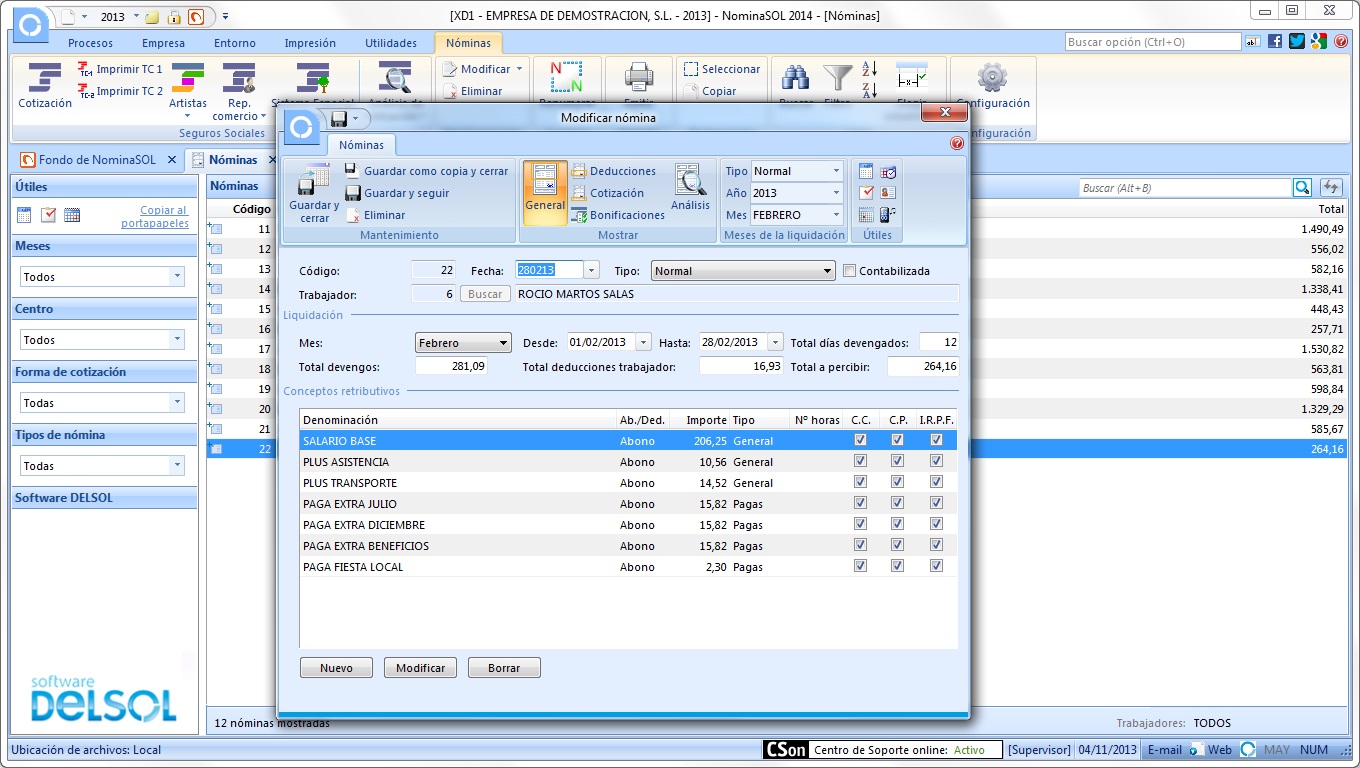Screen dimensions: 1360x768
Task: Click the E-mail link in the status bar
Action: [1164, 750]
